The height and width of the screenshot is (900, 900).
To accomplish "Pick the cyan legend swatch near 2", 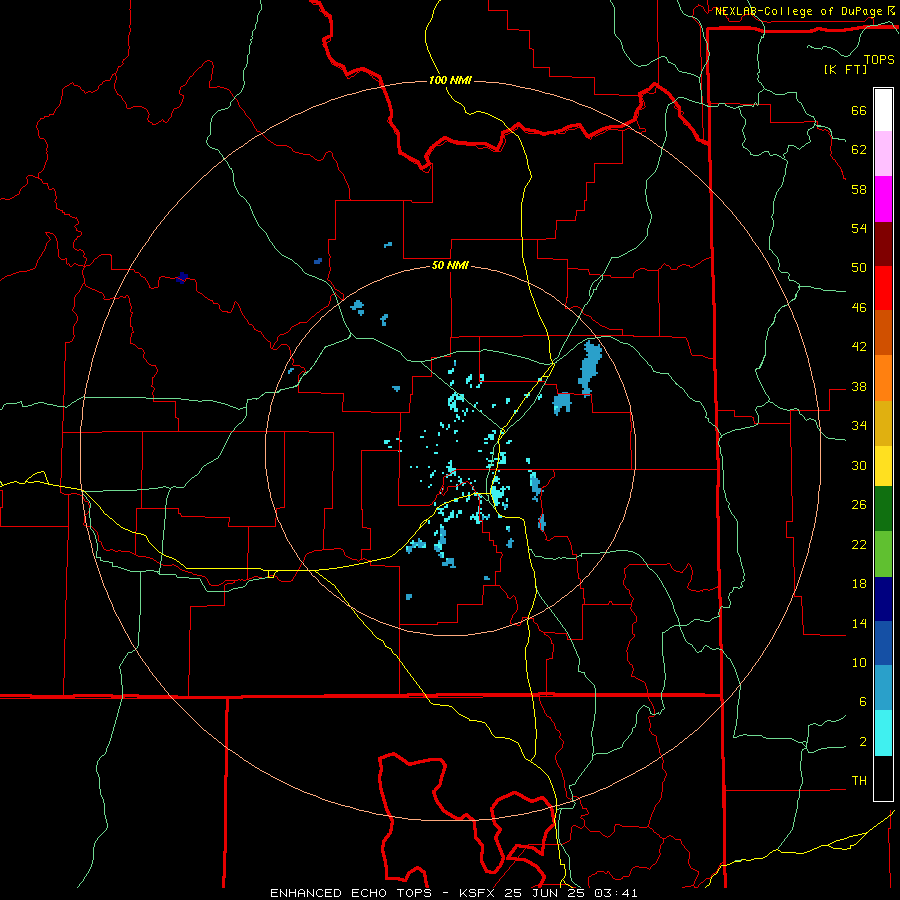I will point(883,733).
